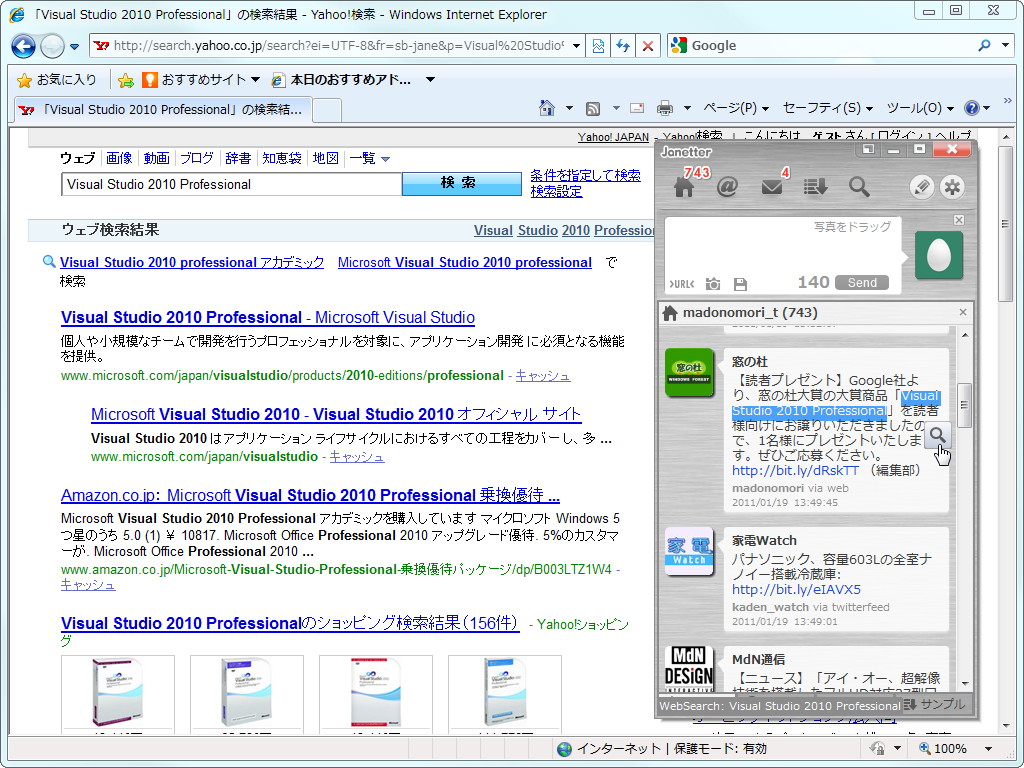The image size is (1024, 768).
Task: Open お気に入り favorites button
Action: click(x=57, y=80)
